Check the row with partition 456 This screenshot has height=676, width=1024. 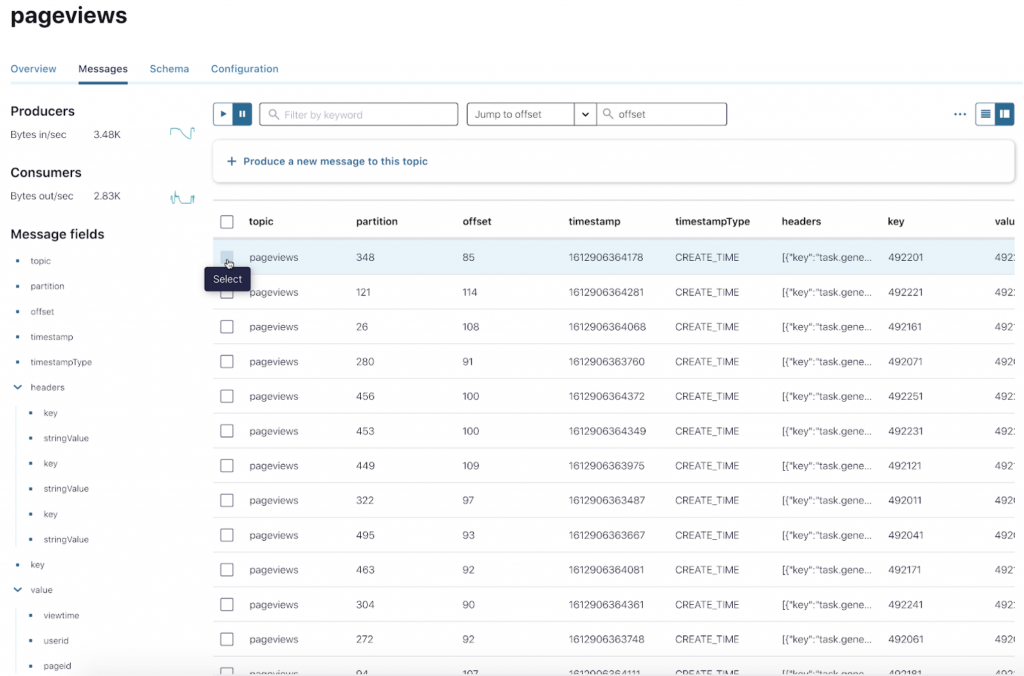(x=227, y=396)
